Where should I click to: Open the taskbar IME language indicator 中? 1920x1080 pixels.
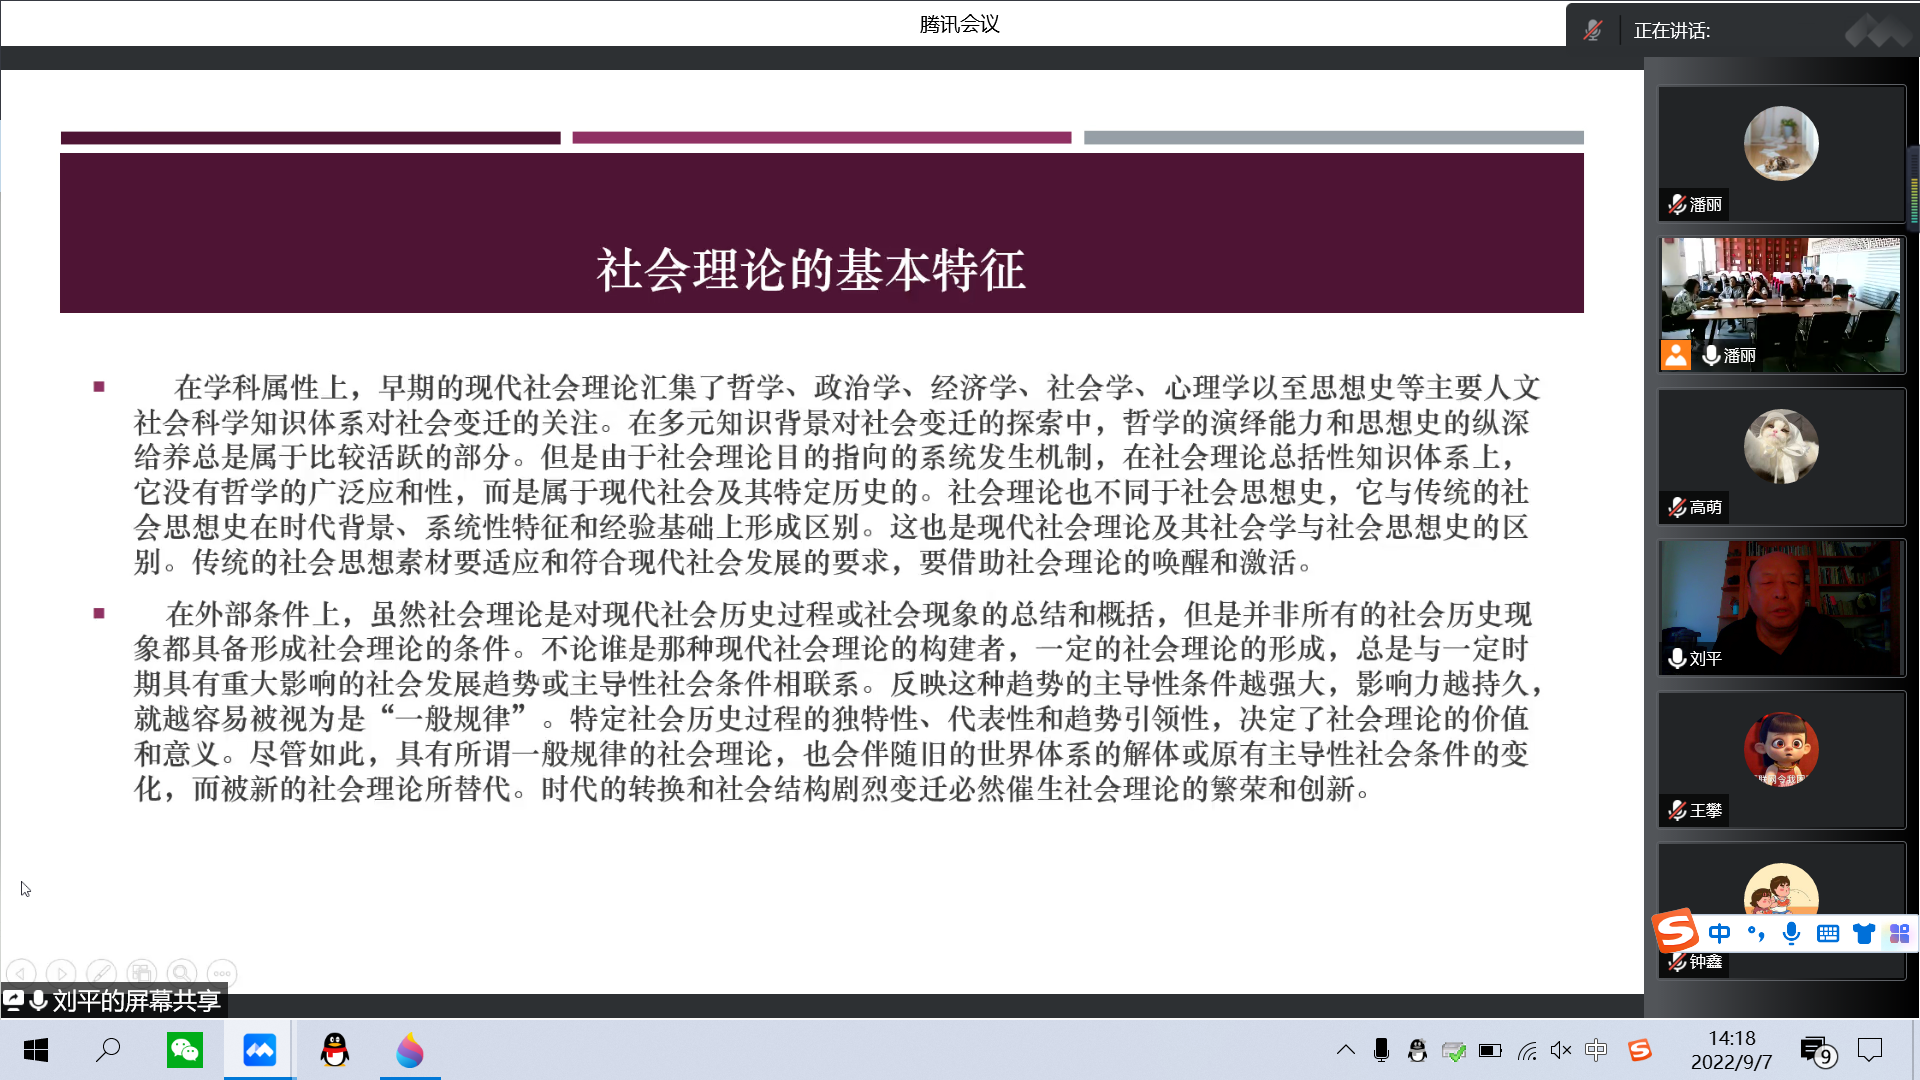tap(1596, 1050)
